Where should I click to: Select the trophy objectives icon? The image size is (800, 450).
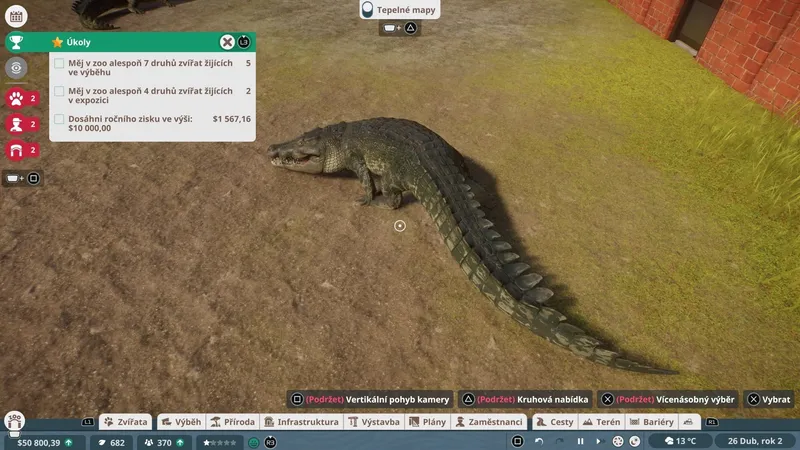tap(16, 42)
